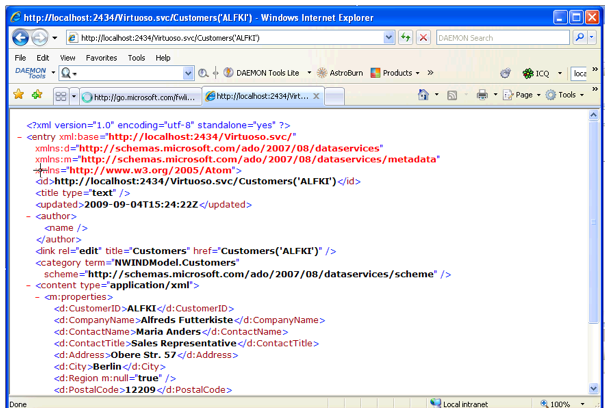613x420 pixels.
Task: Click the Maria Anders contact name text
Action: pos(168,332)
